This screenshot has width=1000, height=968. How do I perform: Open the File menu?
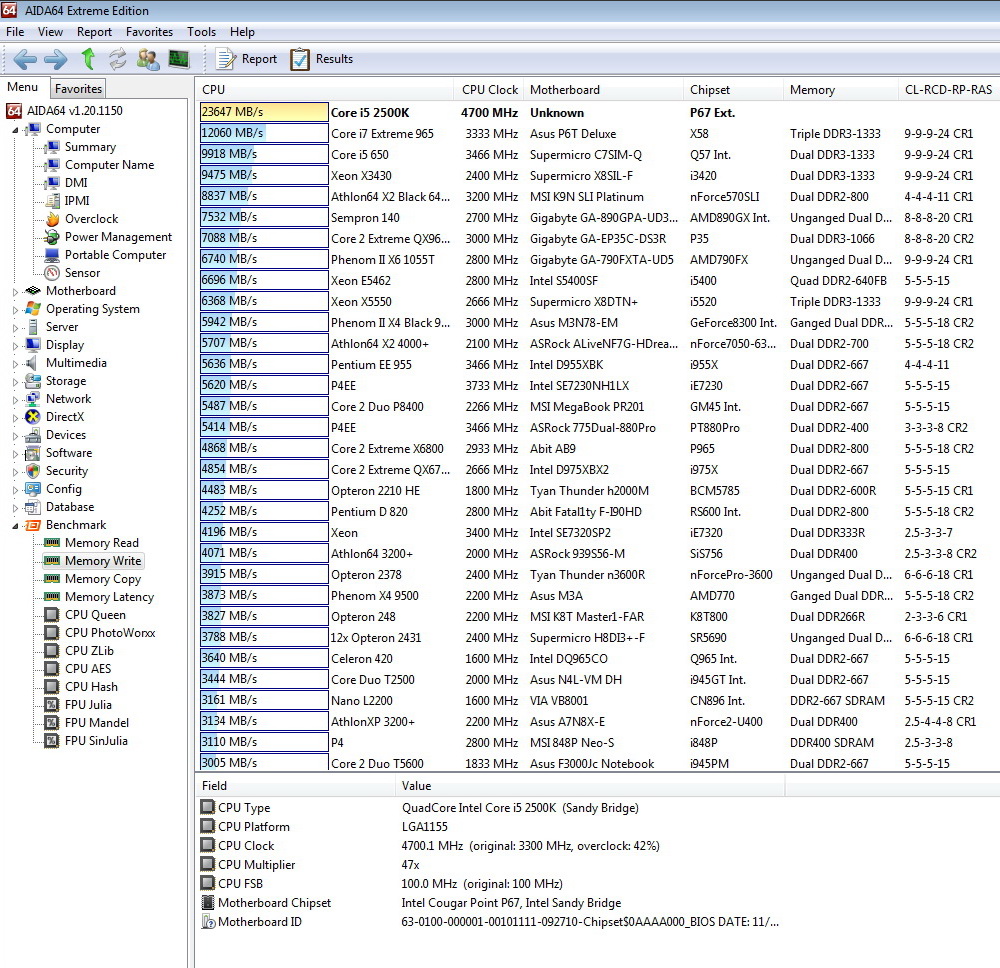15,32
